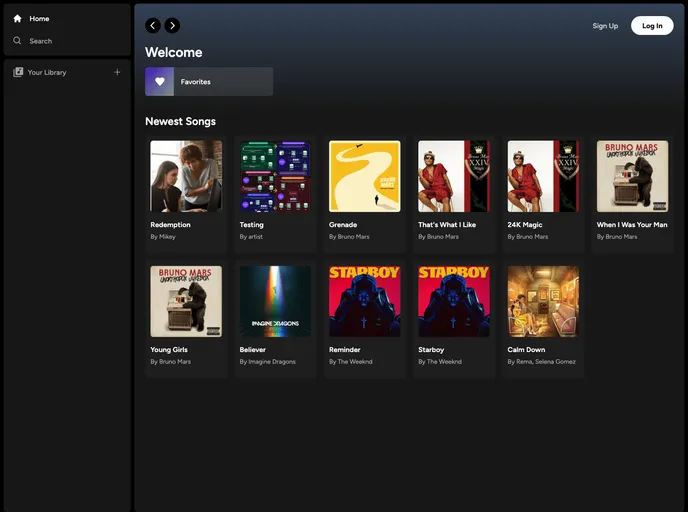Select When I Was Your Man cover
The height and width of the screenshot is (512, 688).
pos(632,176)
